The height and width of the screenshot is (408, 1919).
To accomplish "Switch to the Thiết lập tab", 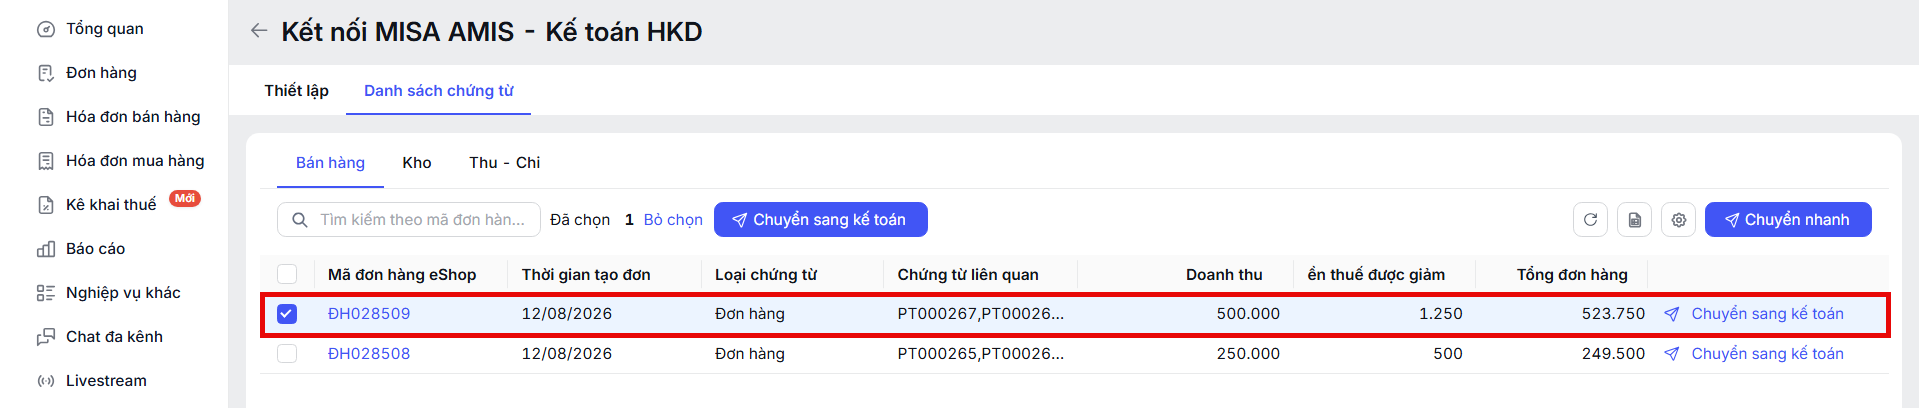I will click(x=296, y=91).
